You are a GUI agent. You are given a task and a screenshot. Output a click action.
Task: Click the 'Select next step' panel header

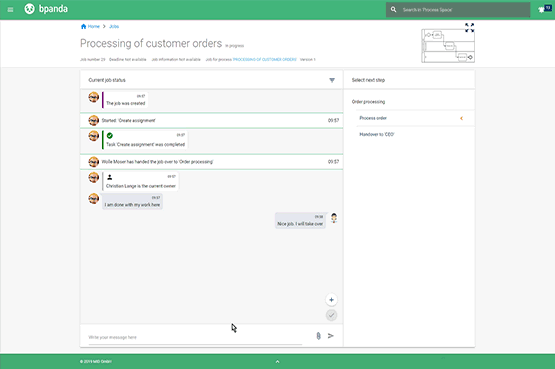[x=368, y=80]
